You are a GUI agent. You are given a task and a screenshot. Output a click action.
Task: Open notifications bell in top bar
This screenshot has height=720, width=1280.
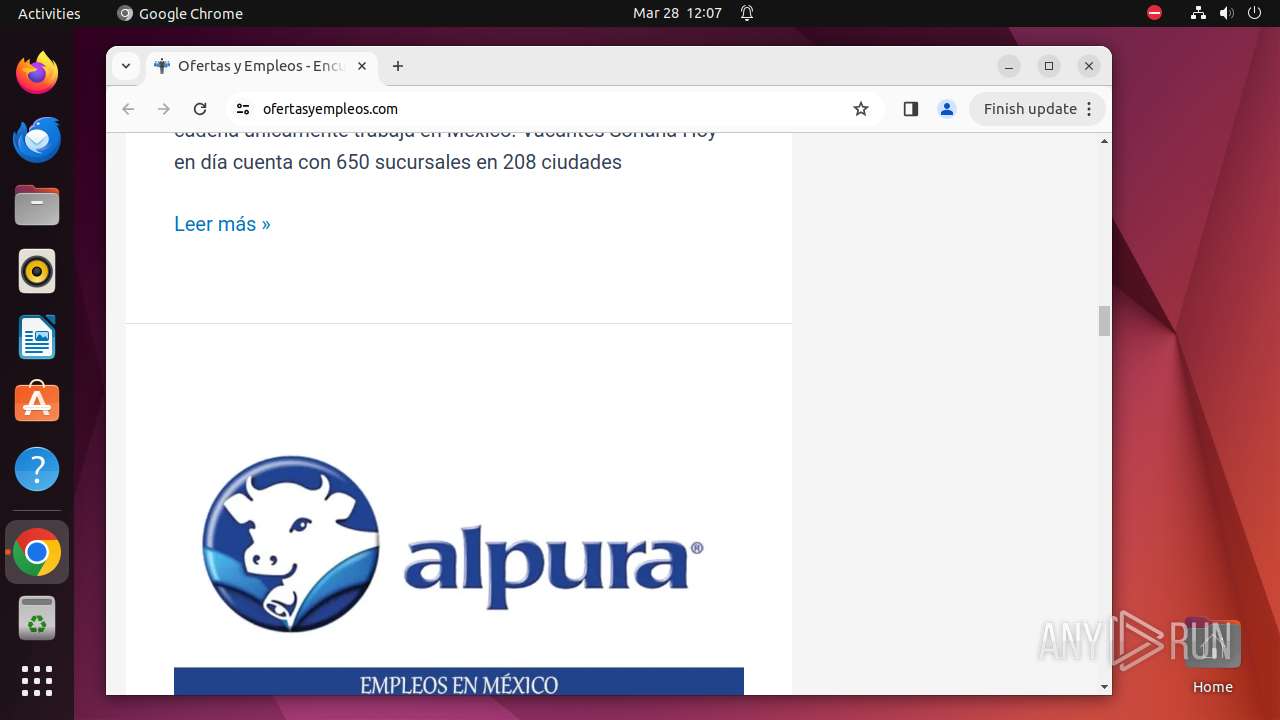[747, 13]
